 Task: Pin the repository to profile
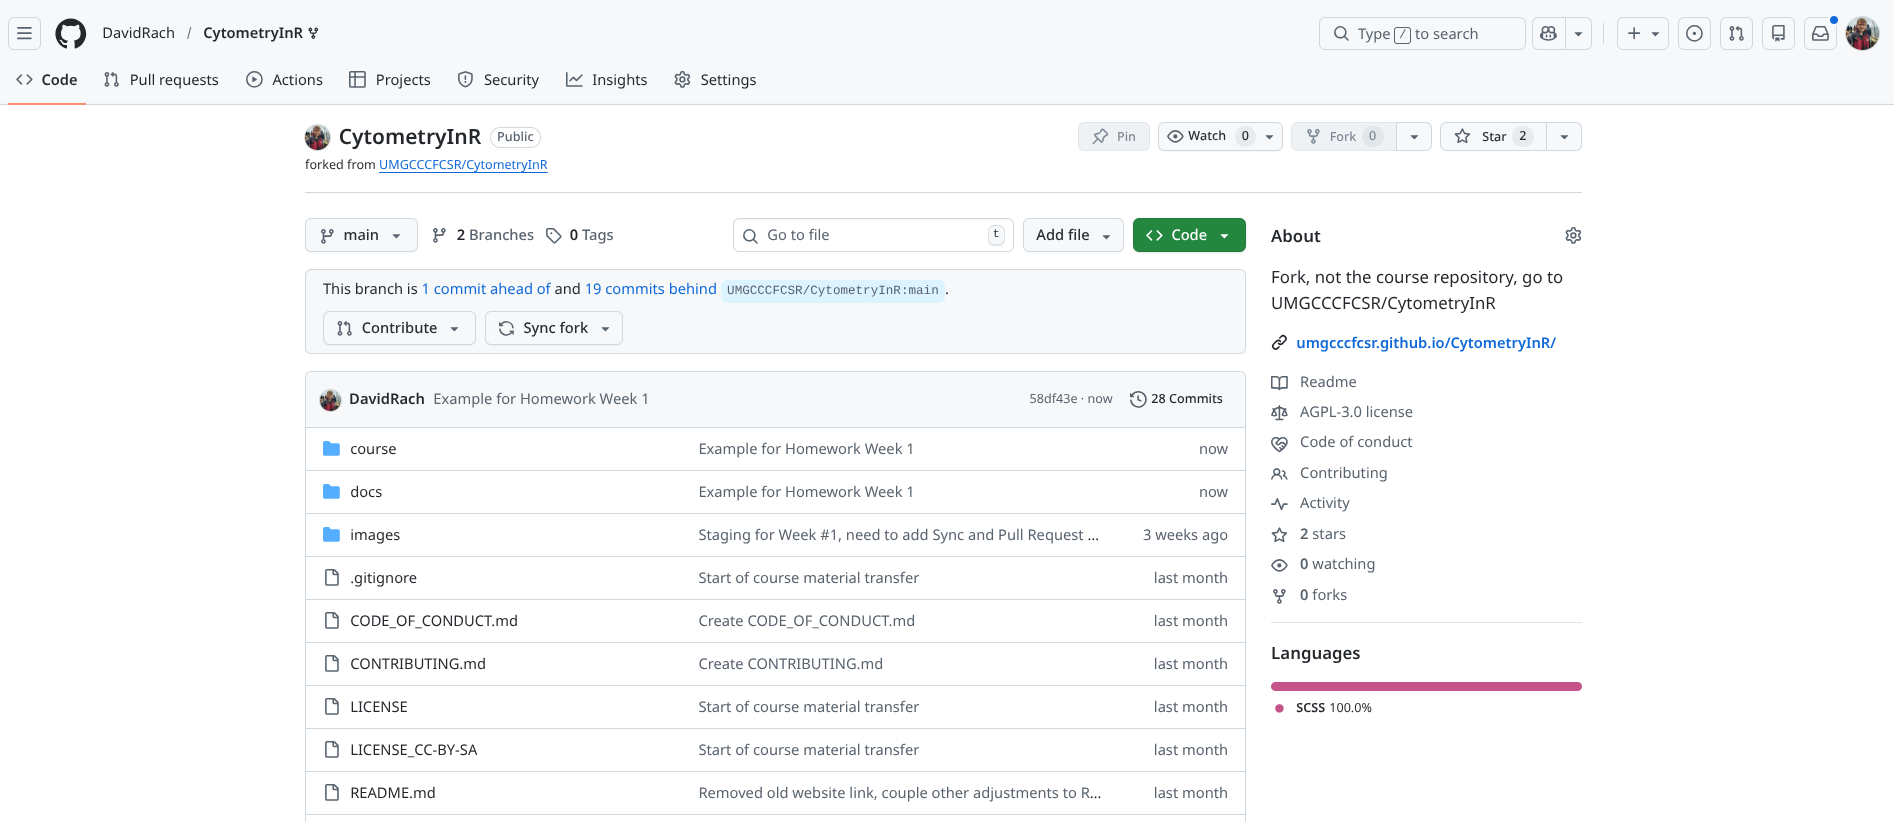click(1114, 136)
